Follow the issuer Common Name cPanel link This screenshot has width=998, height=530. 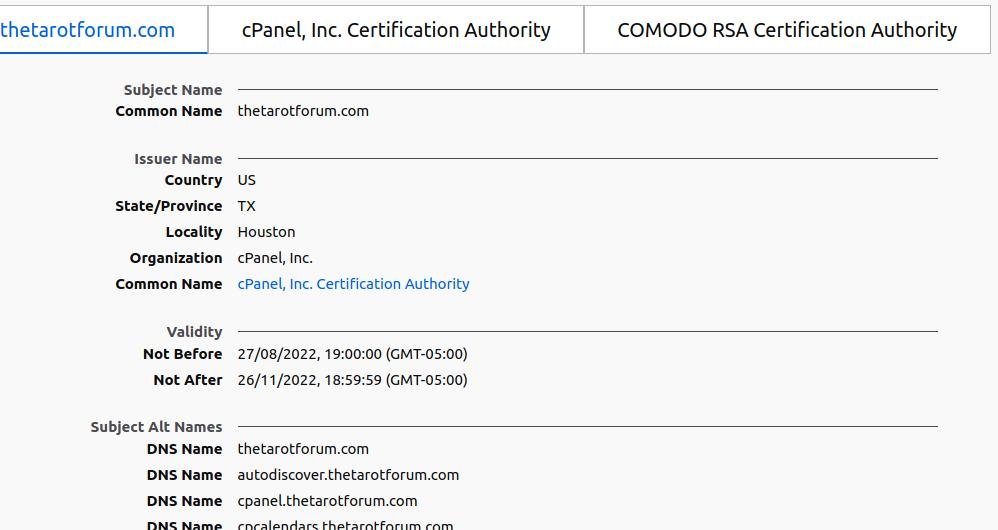[x=353, y=284]
